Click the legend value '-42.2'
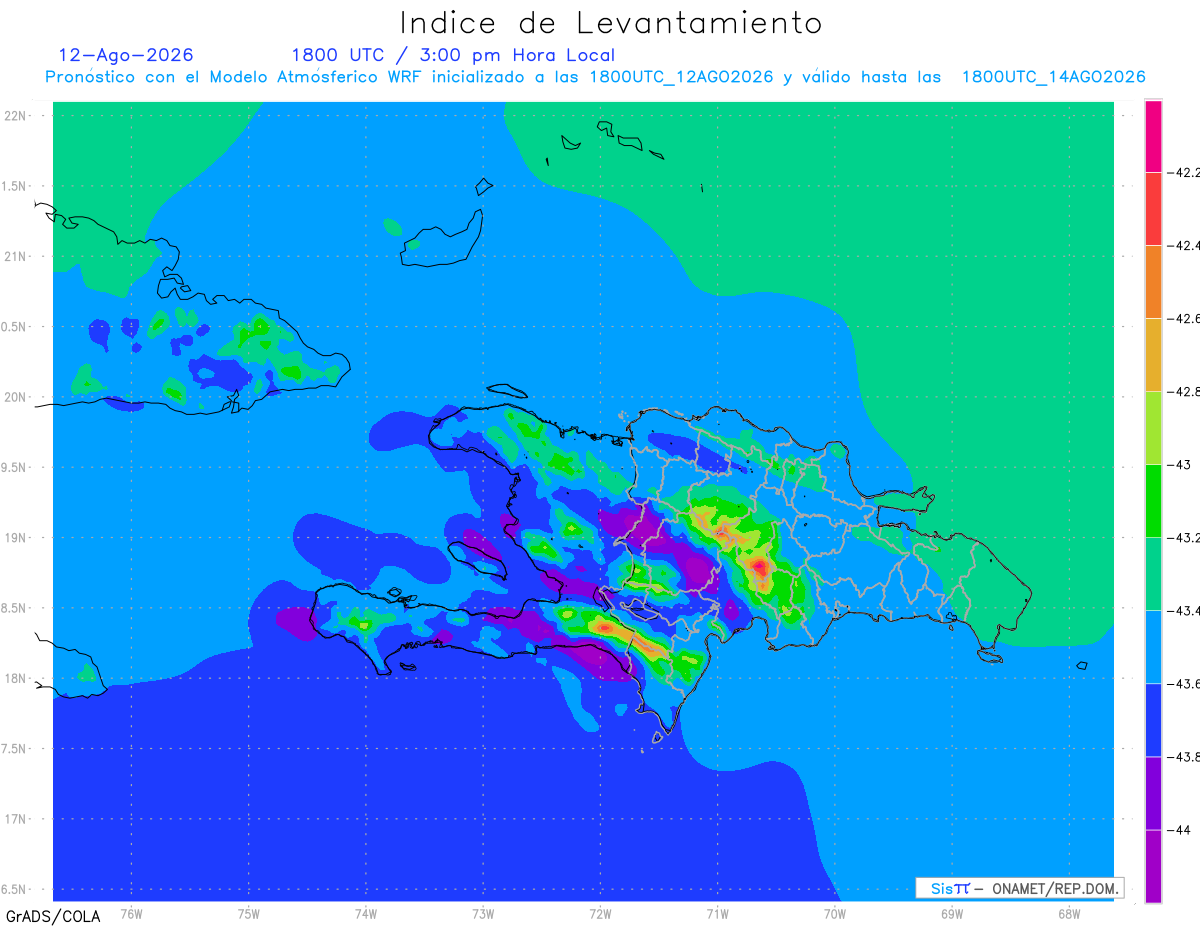This screenshot has height=927, width=1200. [x=1185, y=172]
